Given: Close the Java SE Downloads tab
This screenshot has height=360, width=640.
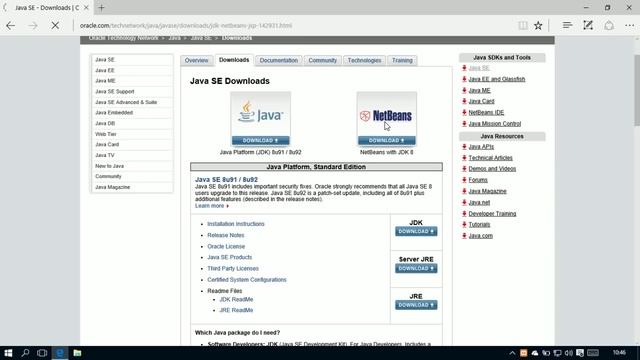Looking at the screenshot, I should (x=86, y=8).
